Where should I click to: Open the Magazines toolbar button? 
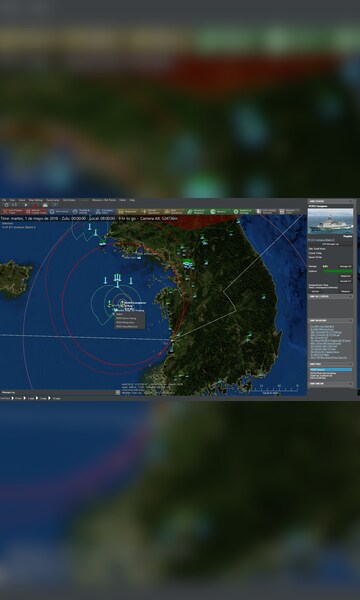pos(128,211)
